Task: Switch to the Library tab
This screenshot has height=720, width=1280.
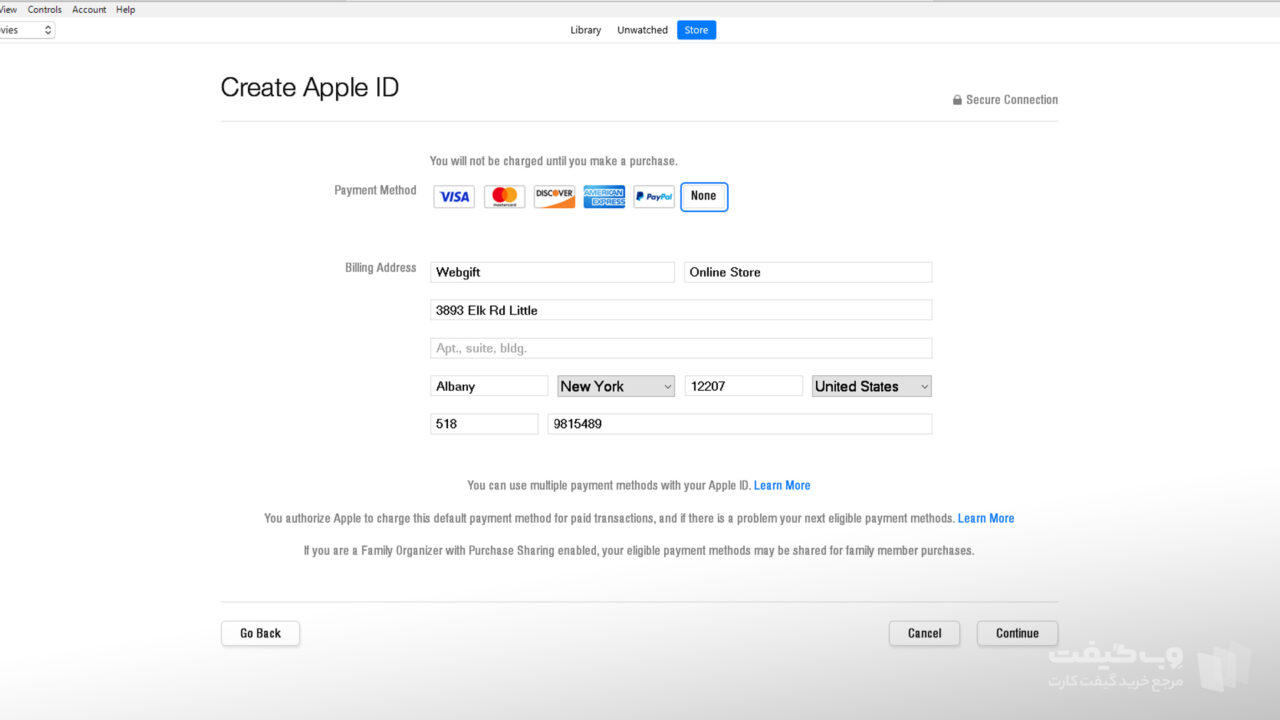Action: point(586,30)
